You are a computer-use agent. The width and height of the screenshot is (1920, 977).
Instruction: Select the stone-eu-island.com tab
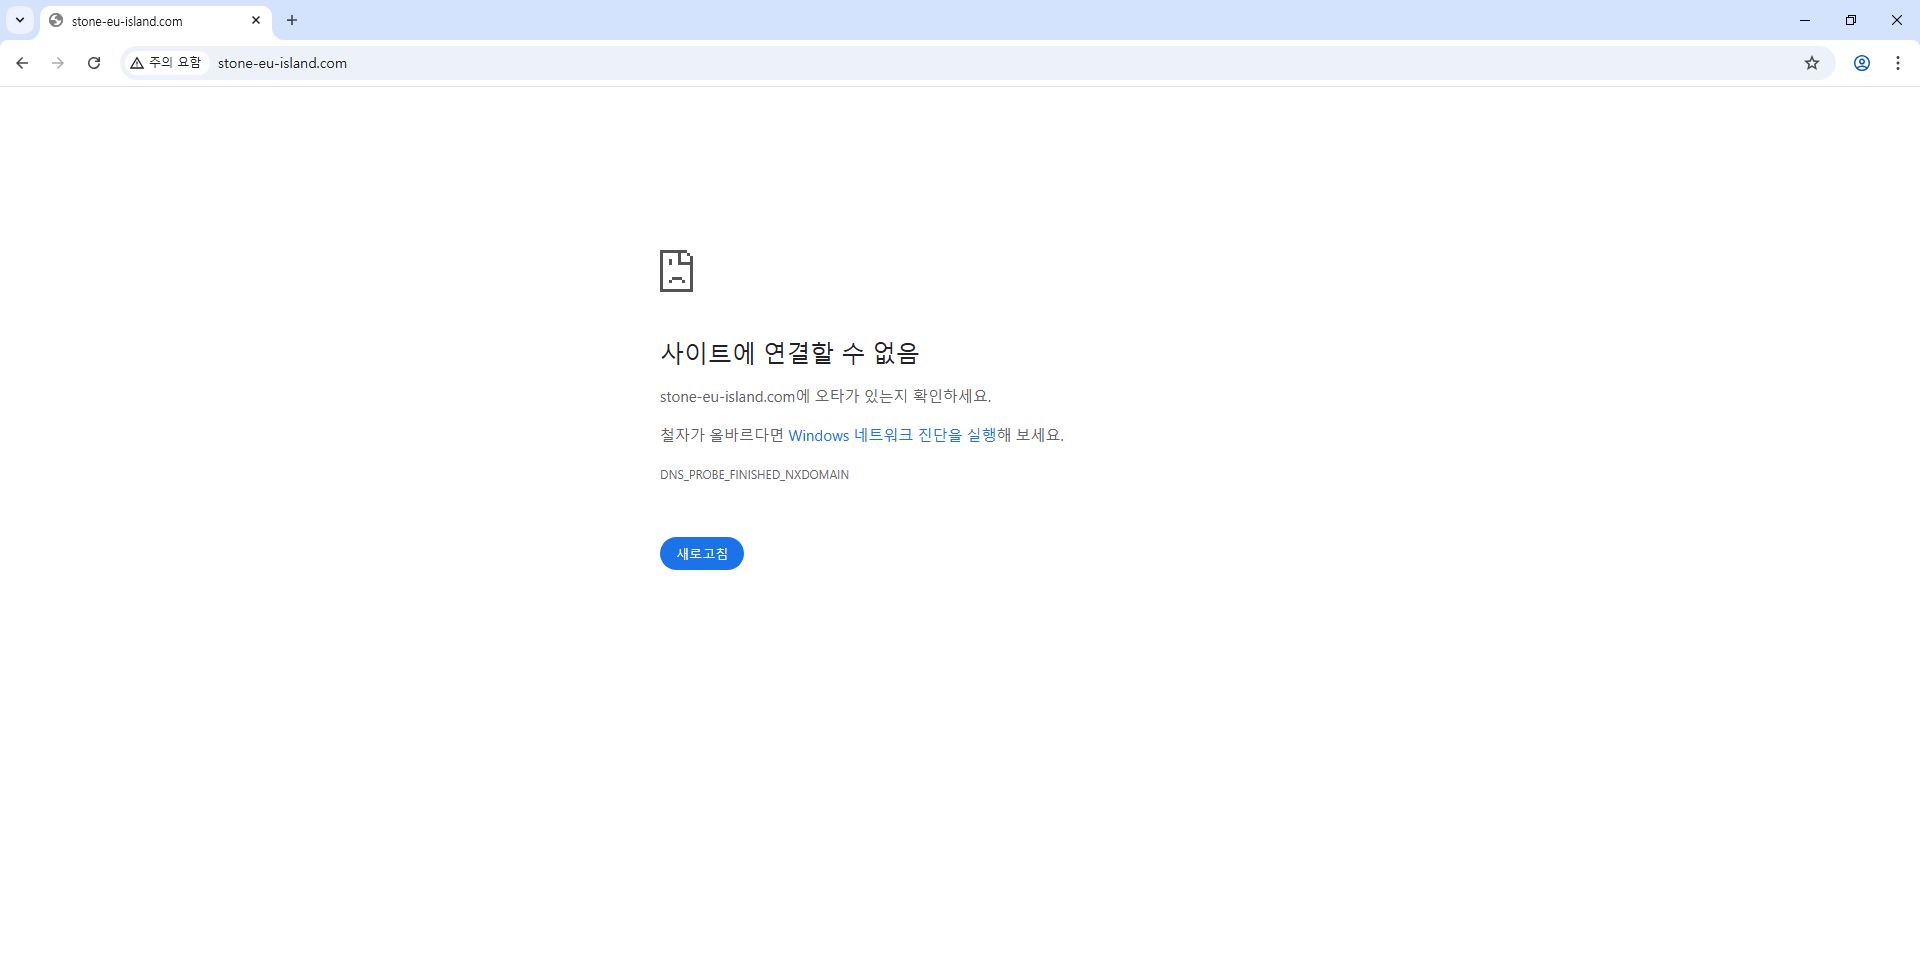pos(156,21)
